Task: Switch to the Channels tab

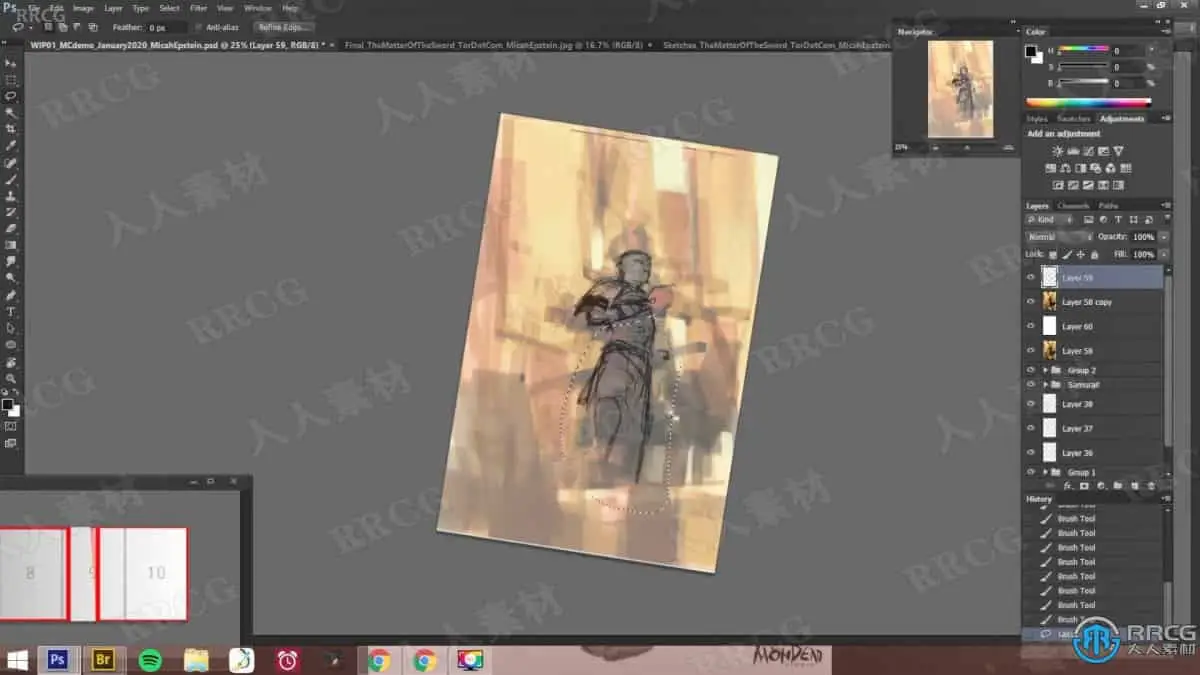Action: click(x=1073, y=205)
